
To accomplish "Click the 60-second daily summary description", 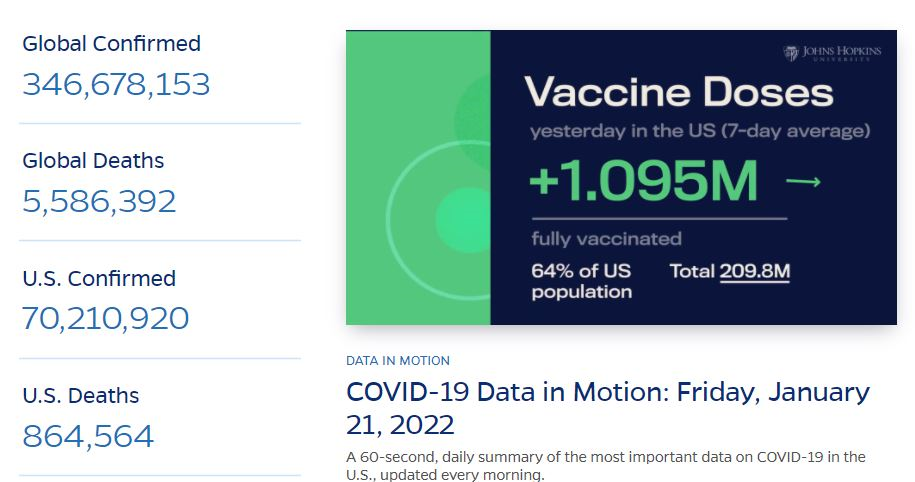I will [x=606, y=465].
